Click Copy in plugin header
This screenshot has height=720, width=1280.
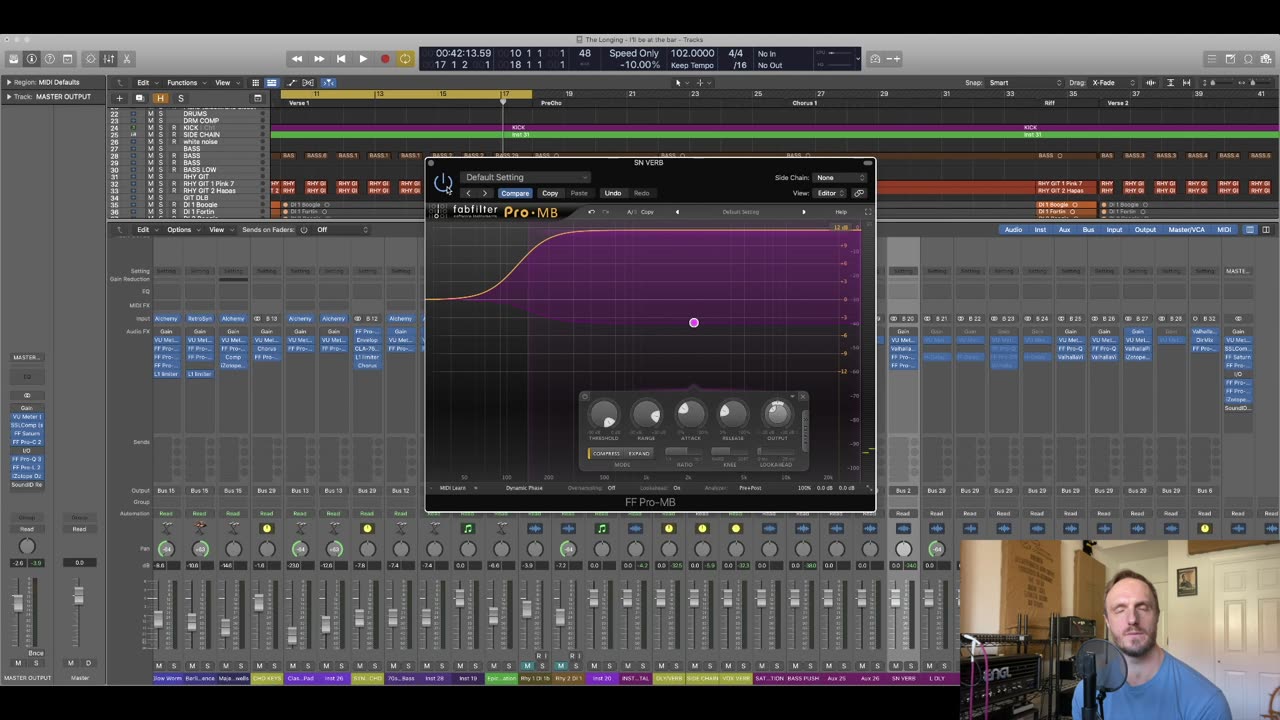550,193
